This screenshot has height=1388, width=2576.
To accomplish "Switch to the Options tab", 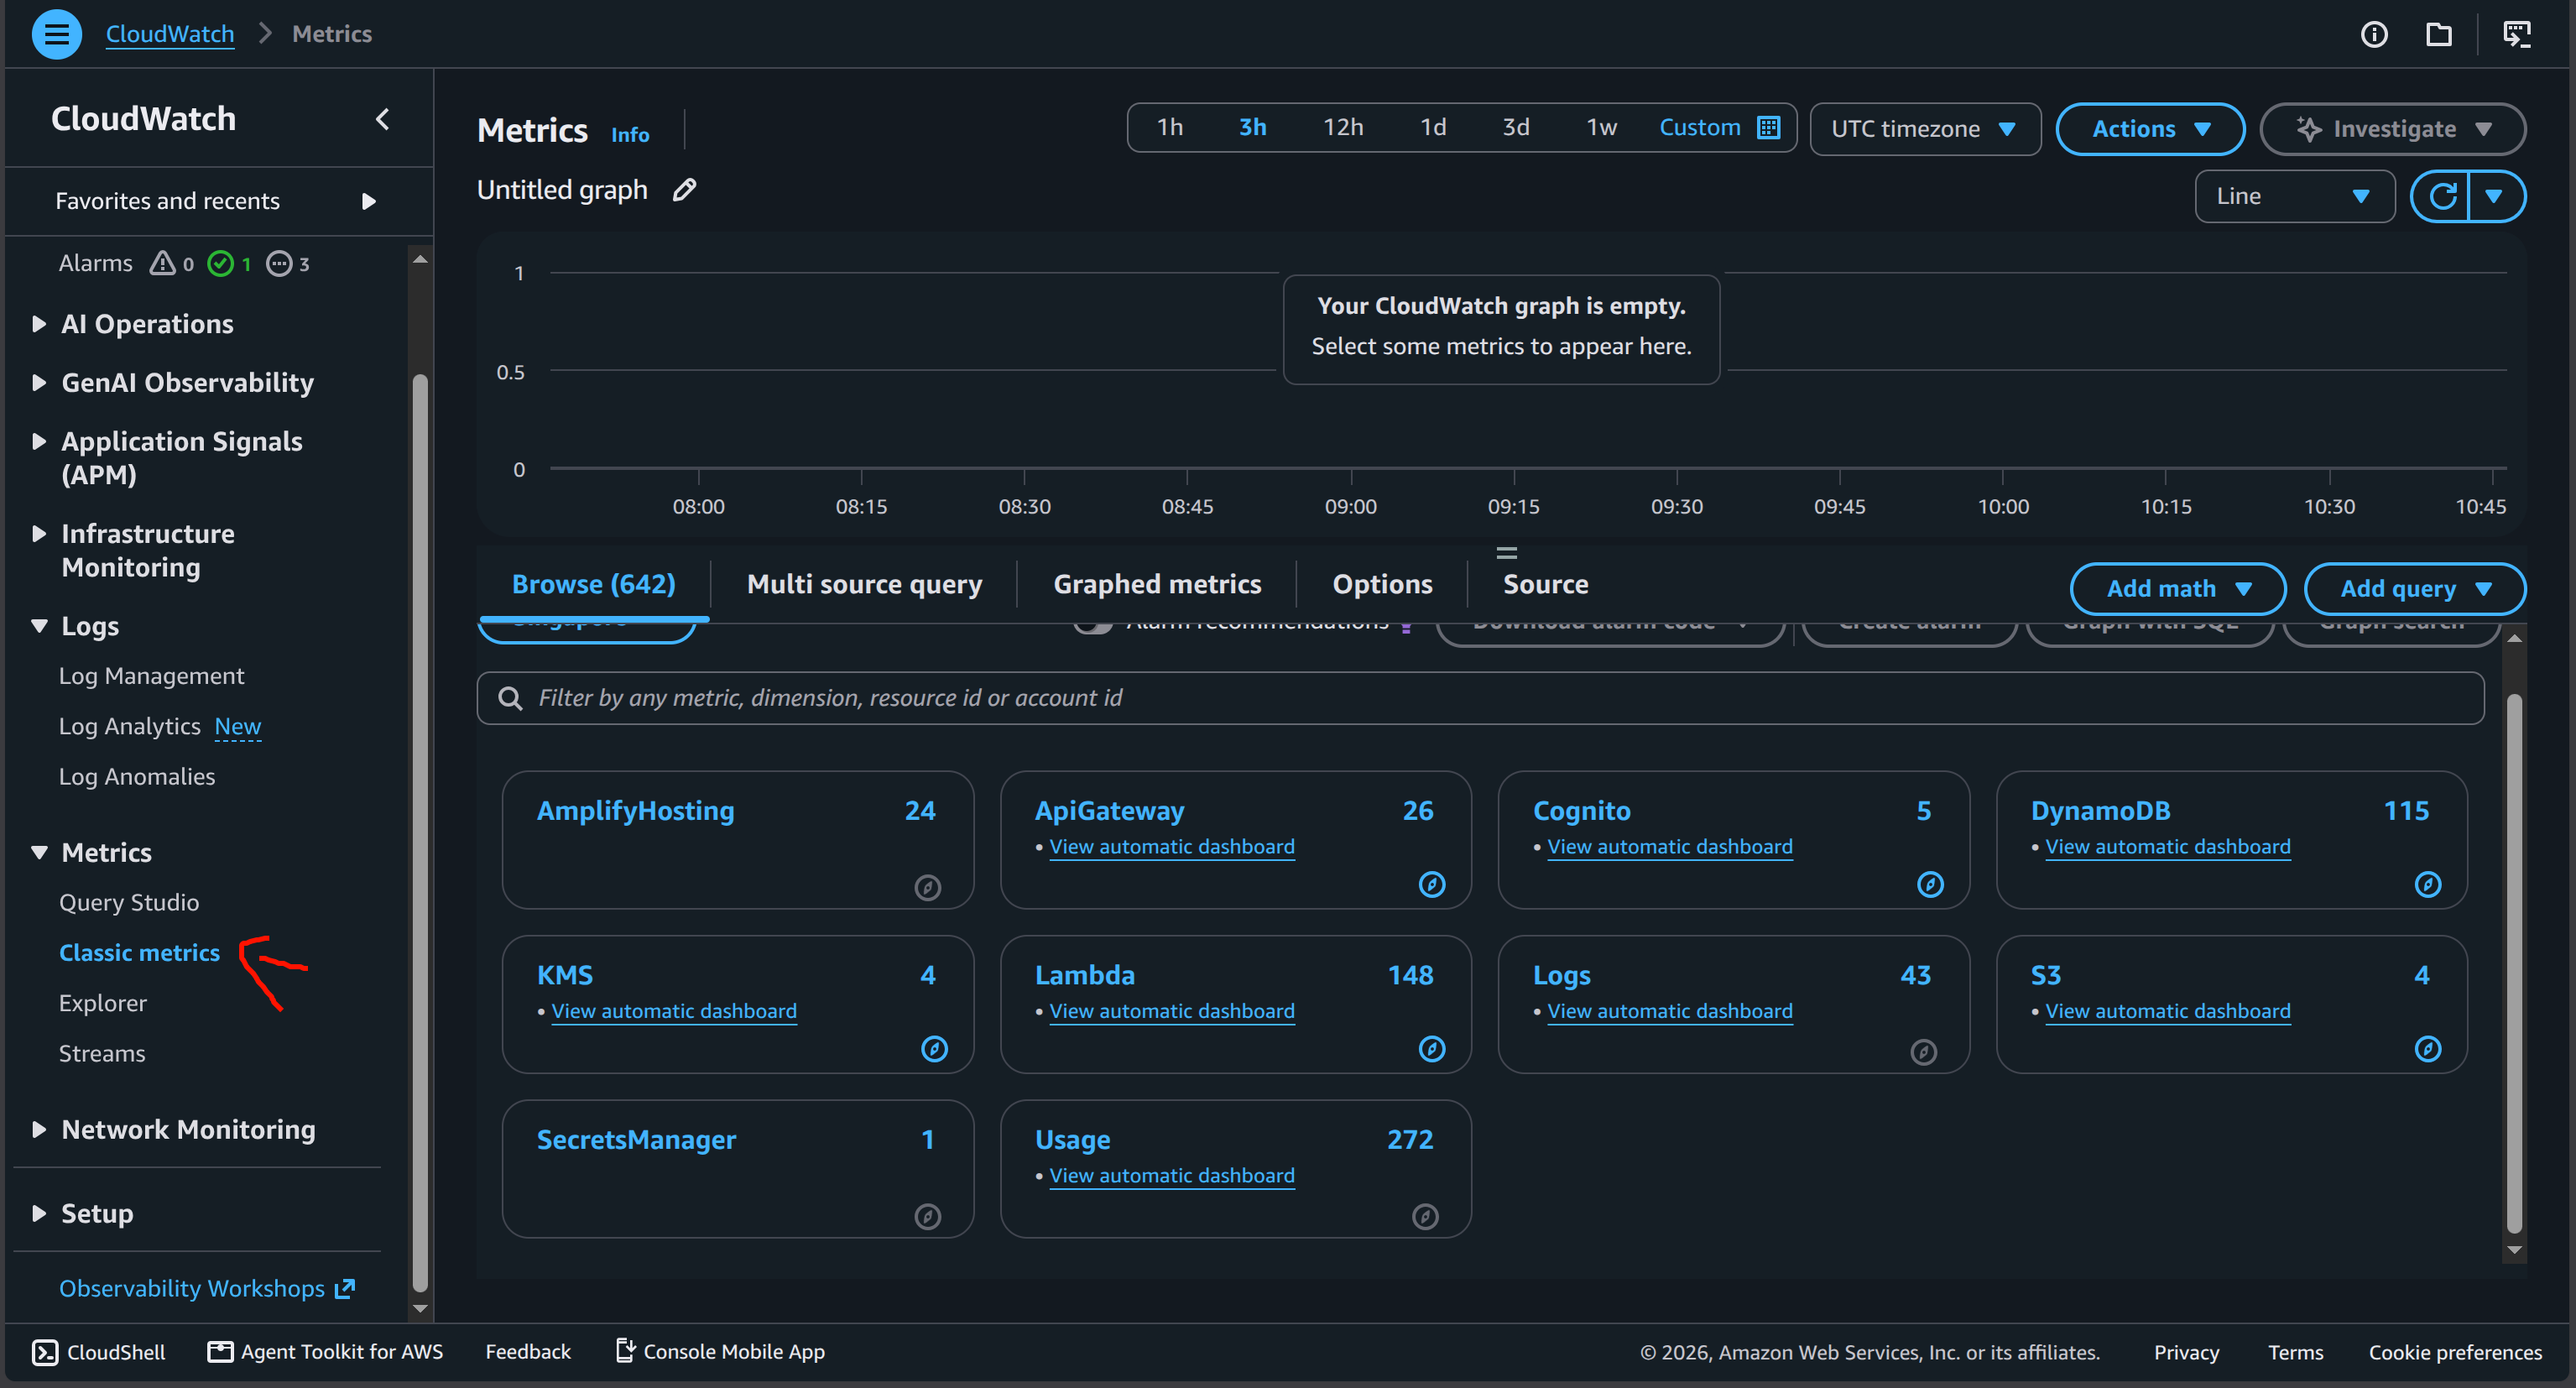I will pyautogui.click(x=1382, y=584).
